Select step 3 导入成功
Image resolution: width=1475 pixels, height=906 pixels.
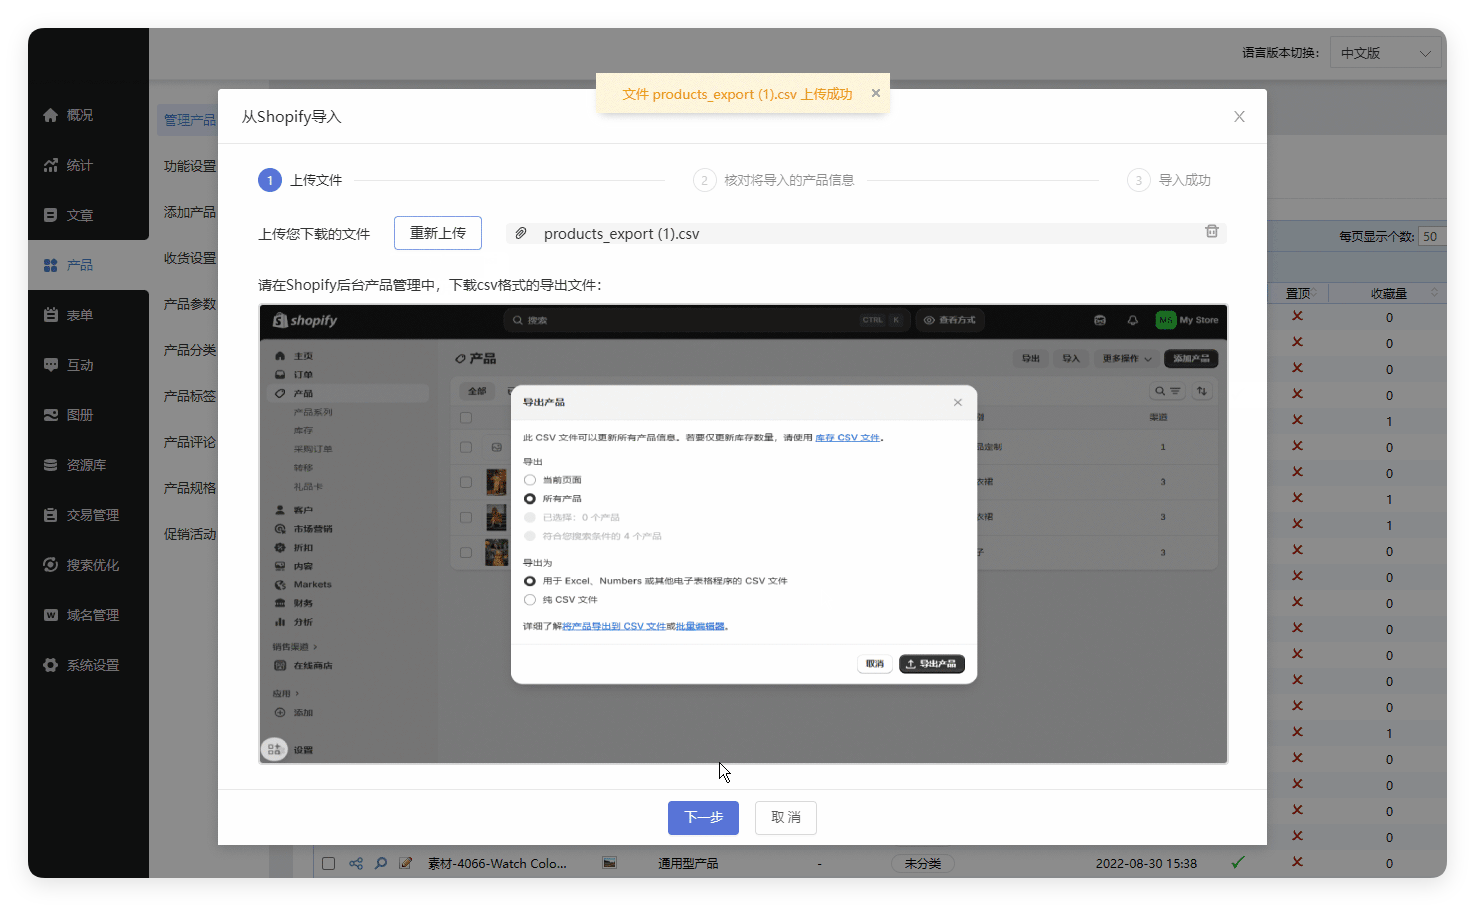coord(1169,180)
